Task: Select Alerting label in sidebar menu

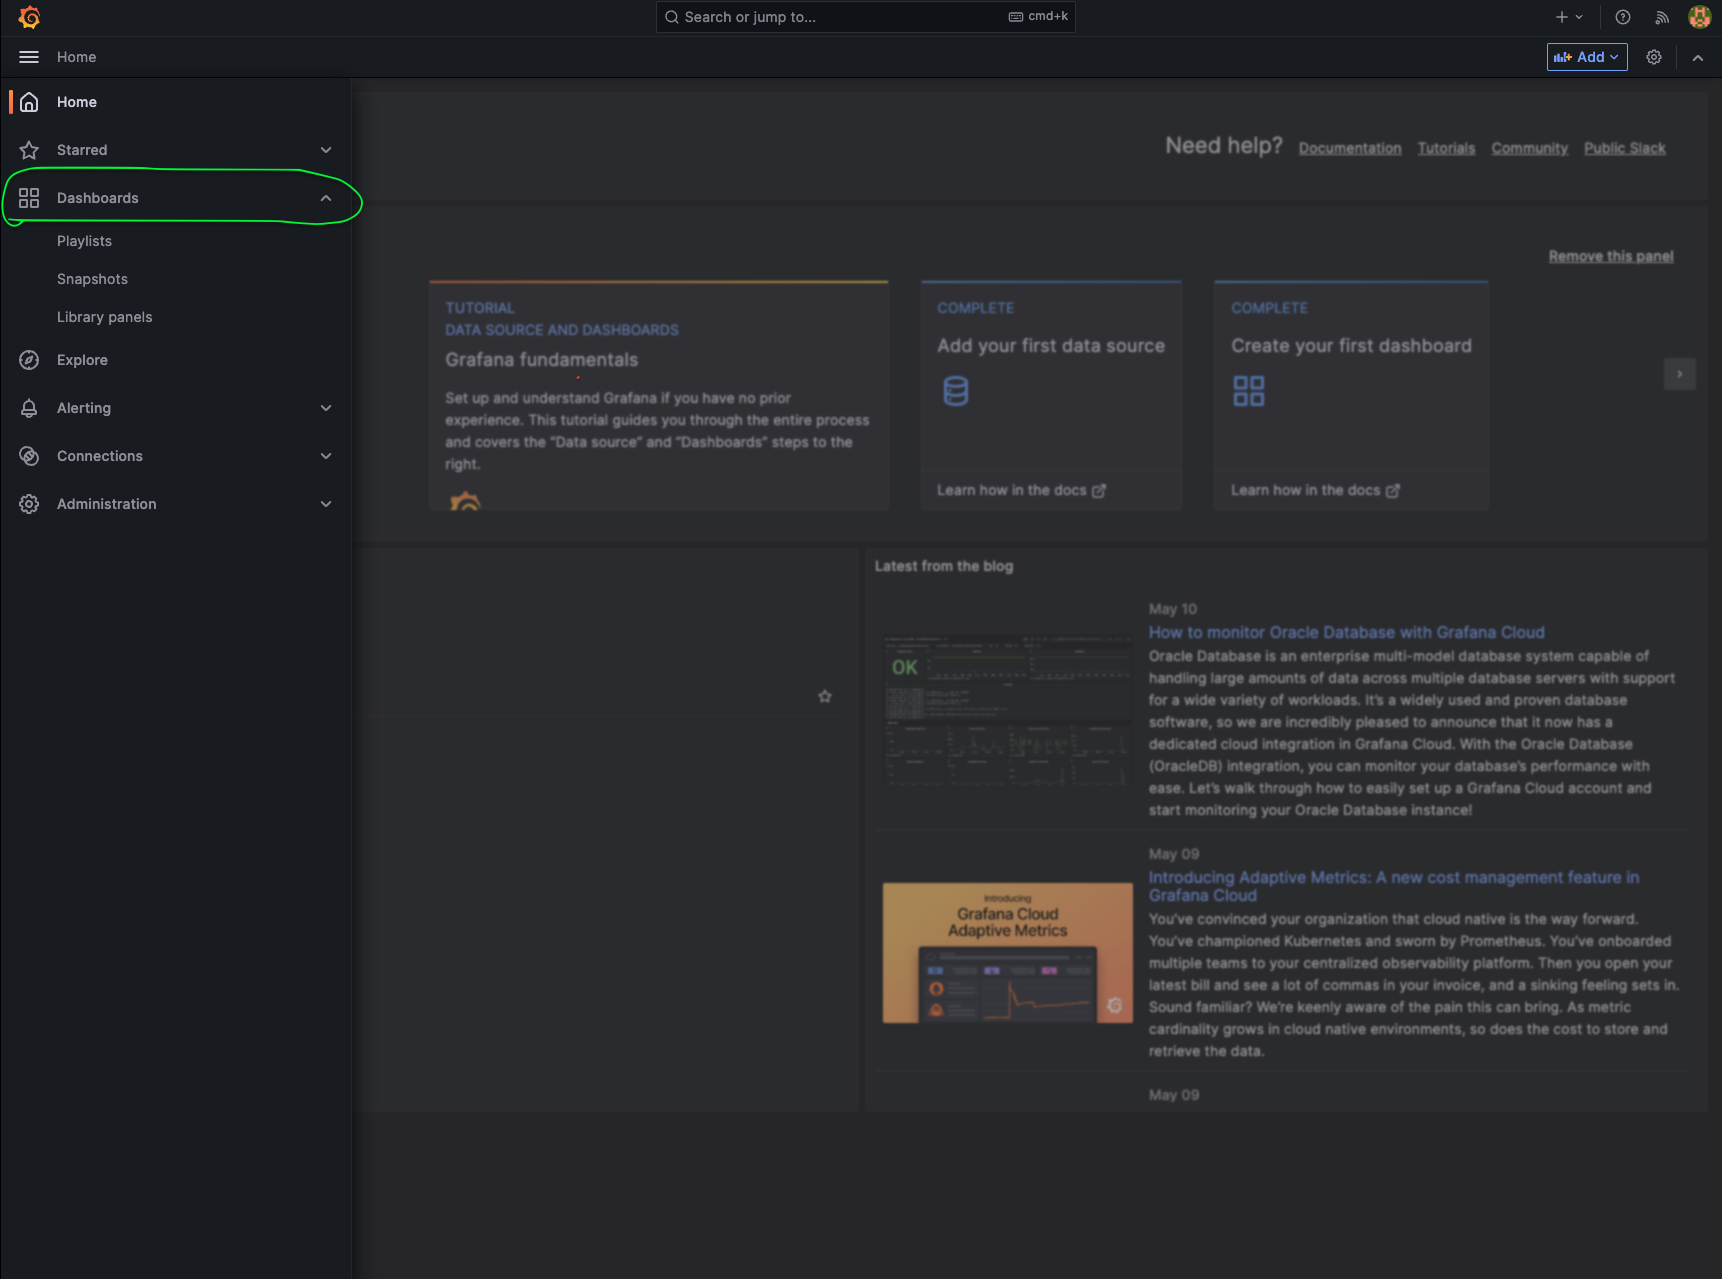Action: coord(84,408)
